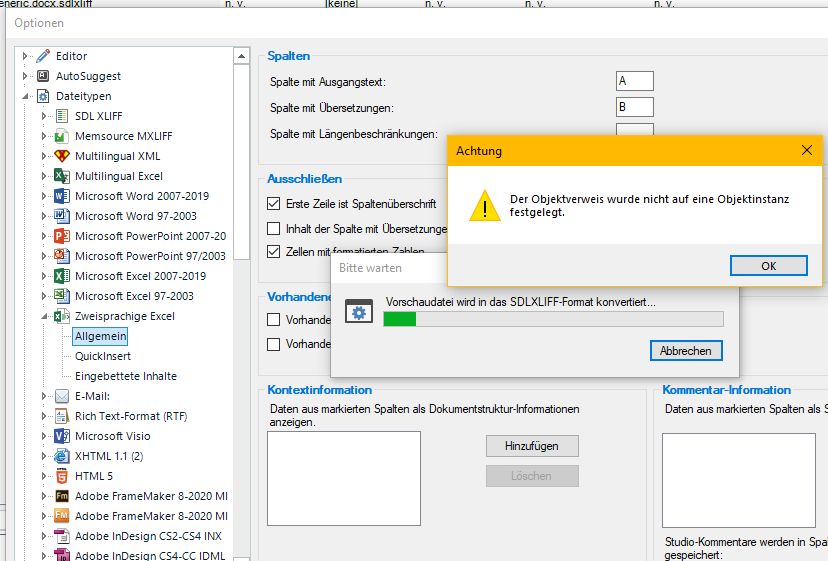
Task: Click 'Spalte mit Ausgangstext' field A
Action: coord(635,81)
